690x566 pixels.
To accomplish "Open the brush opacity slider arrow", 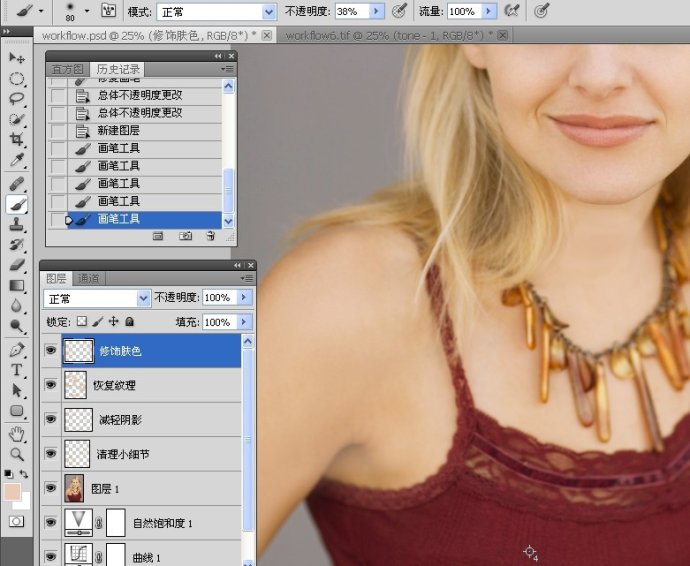I will [x=376, y=11].
